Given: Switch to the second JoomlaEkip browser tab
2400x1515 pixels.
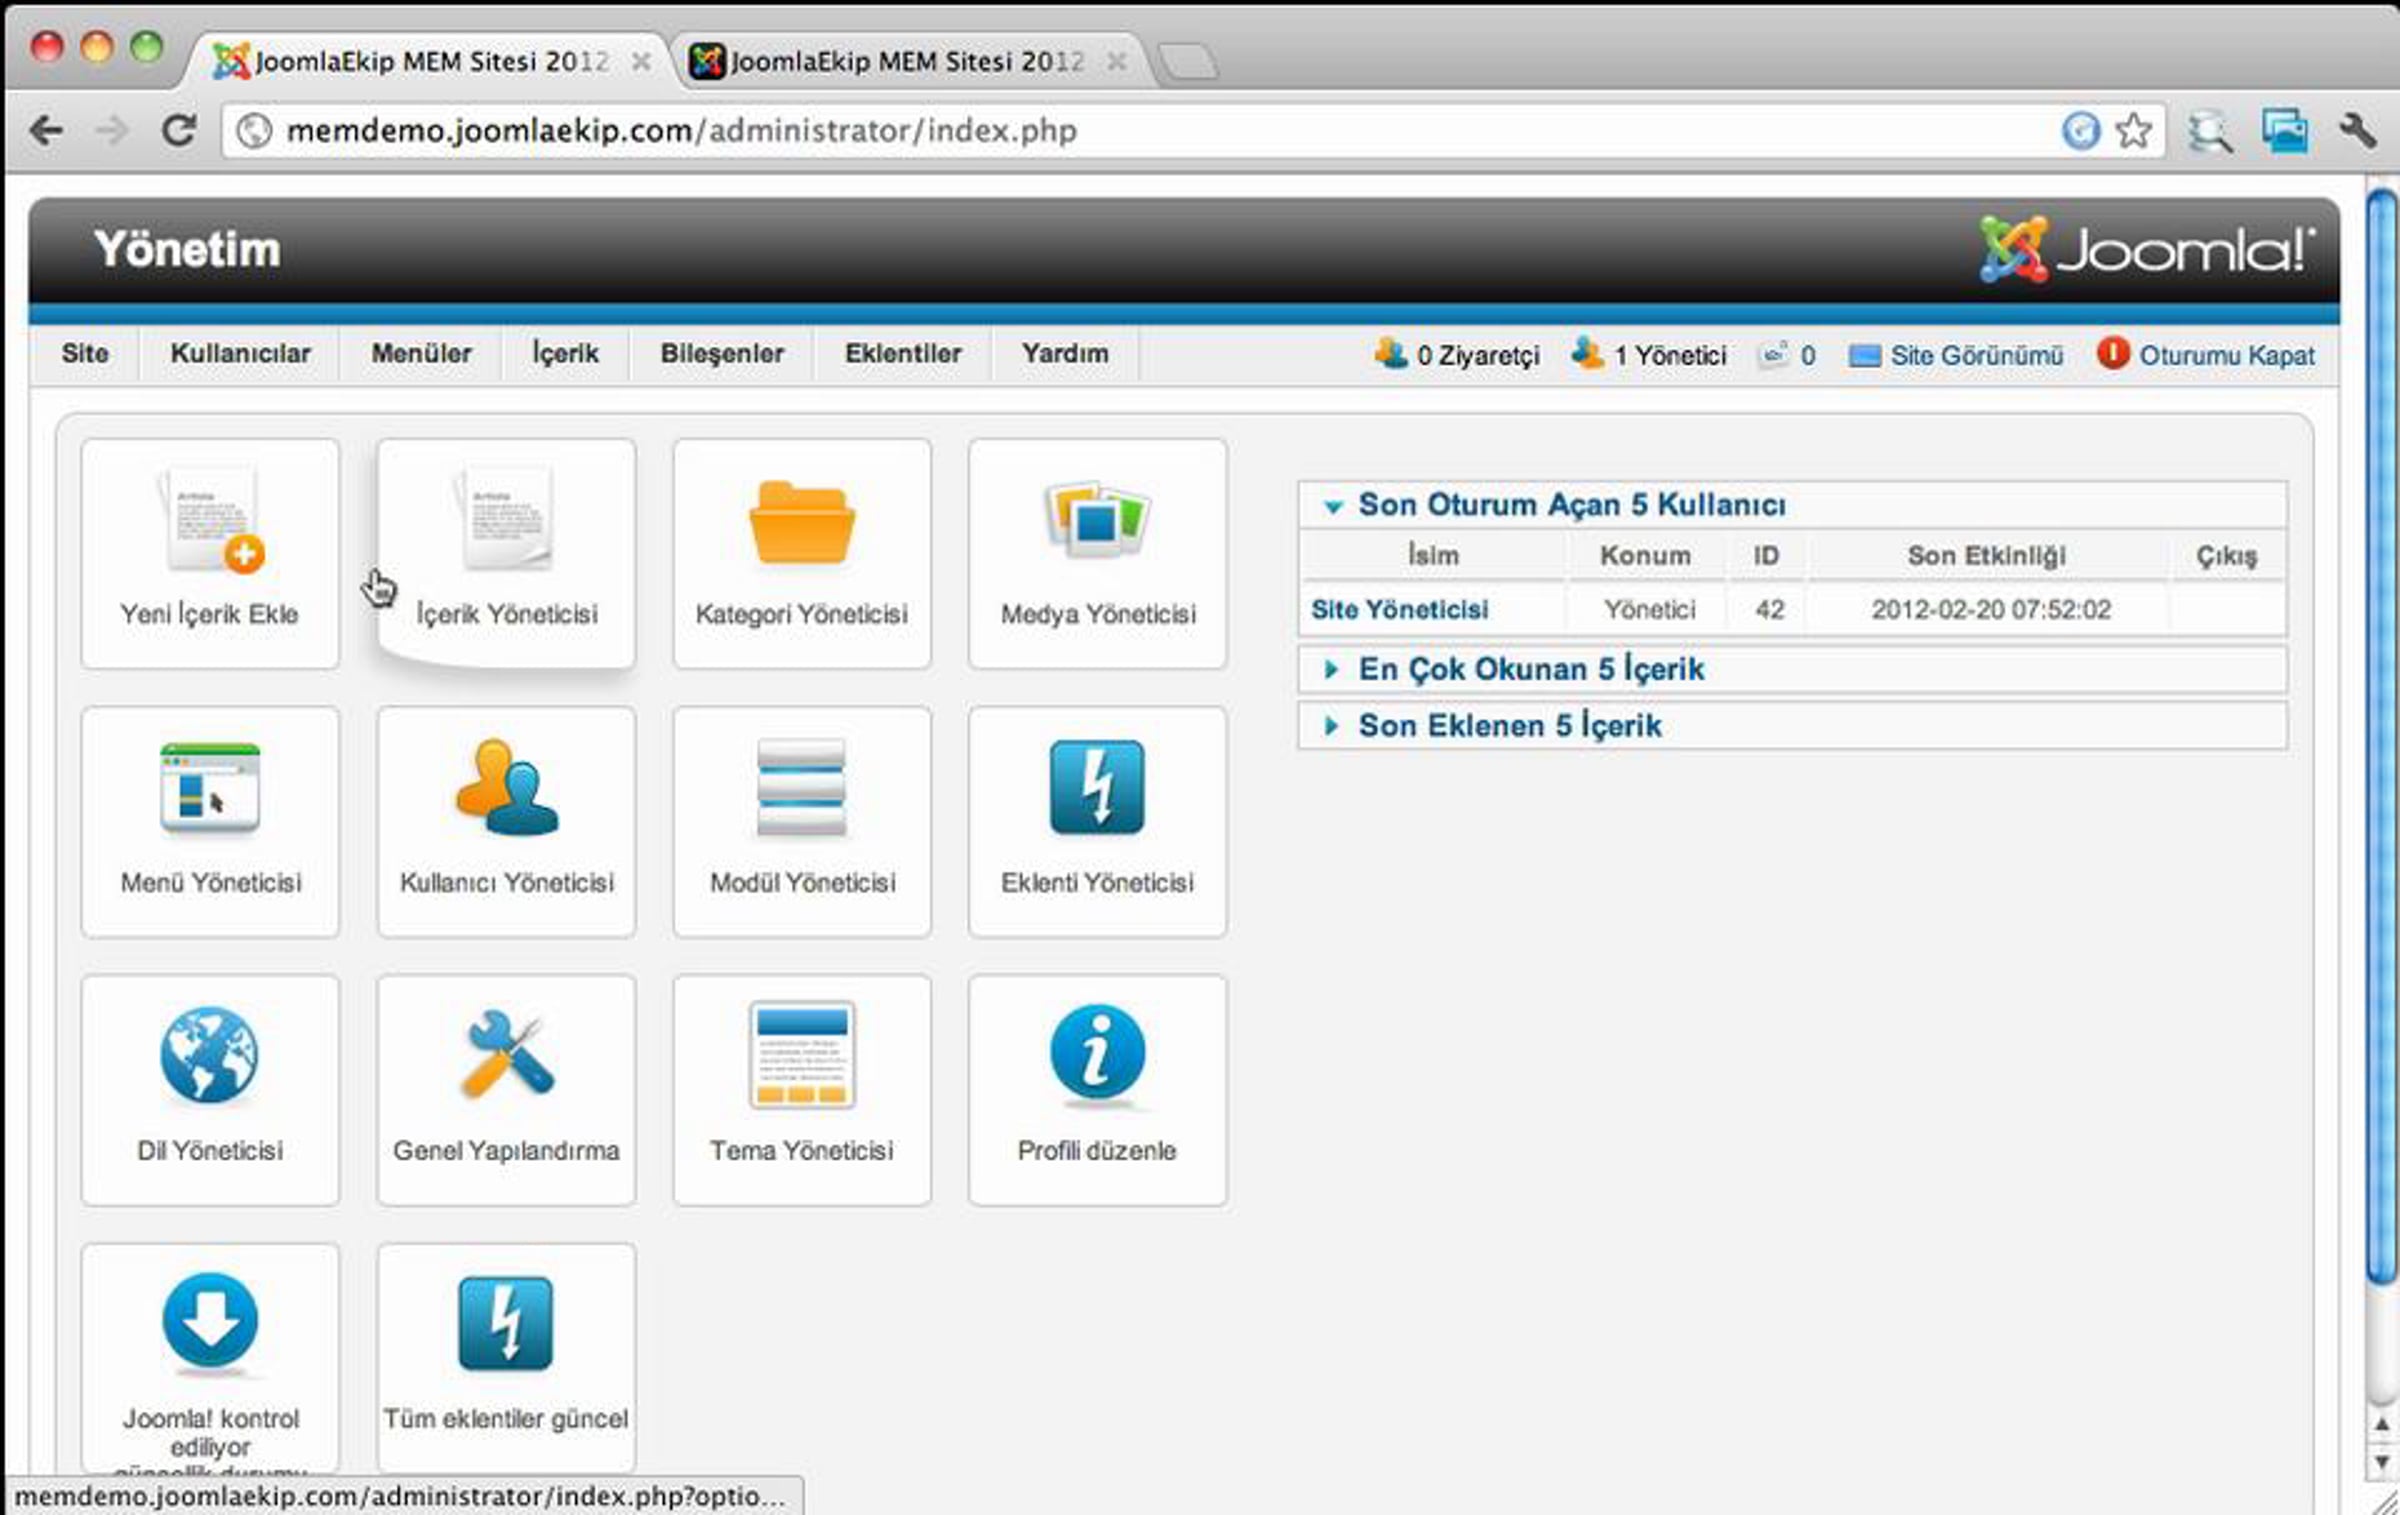Looking at the screenshot, I should pyautogui.click(x=905, y=61).
